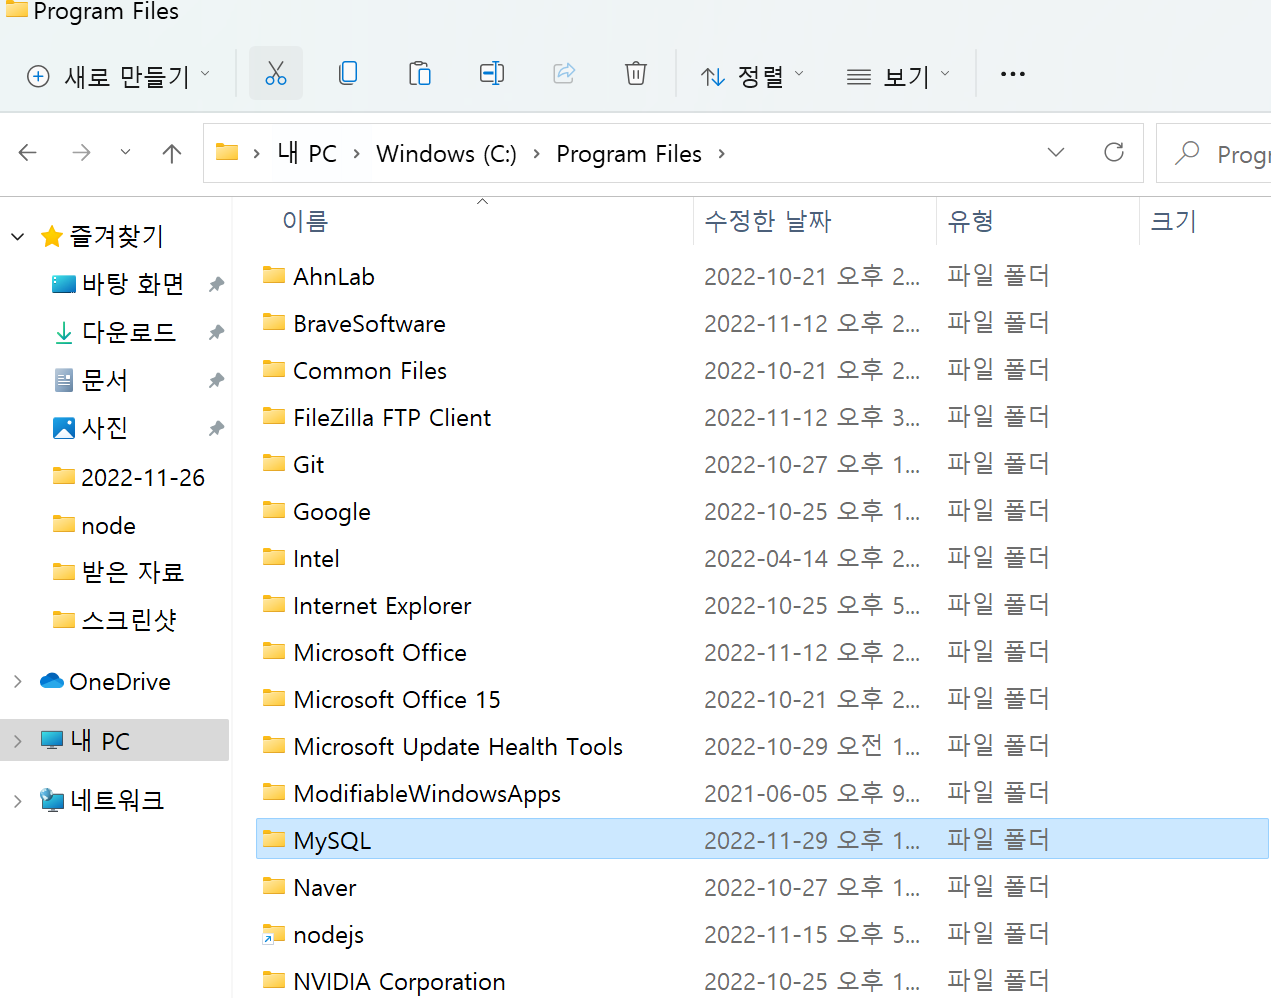This screenshot has height=998, width=1271.
Task: Go forward with the right arrow
Action: click(x=81, y=153)
